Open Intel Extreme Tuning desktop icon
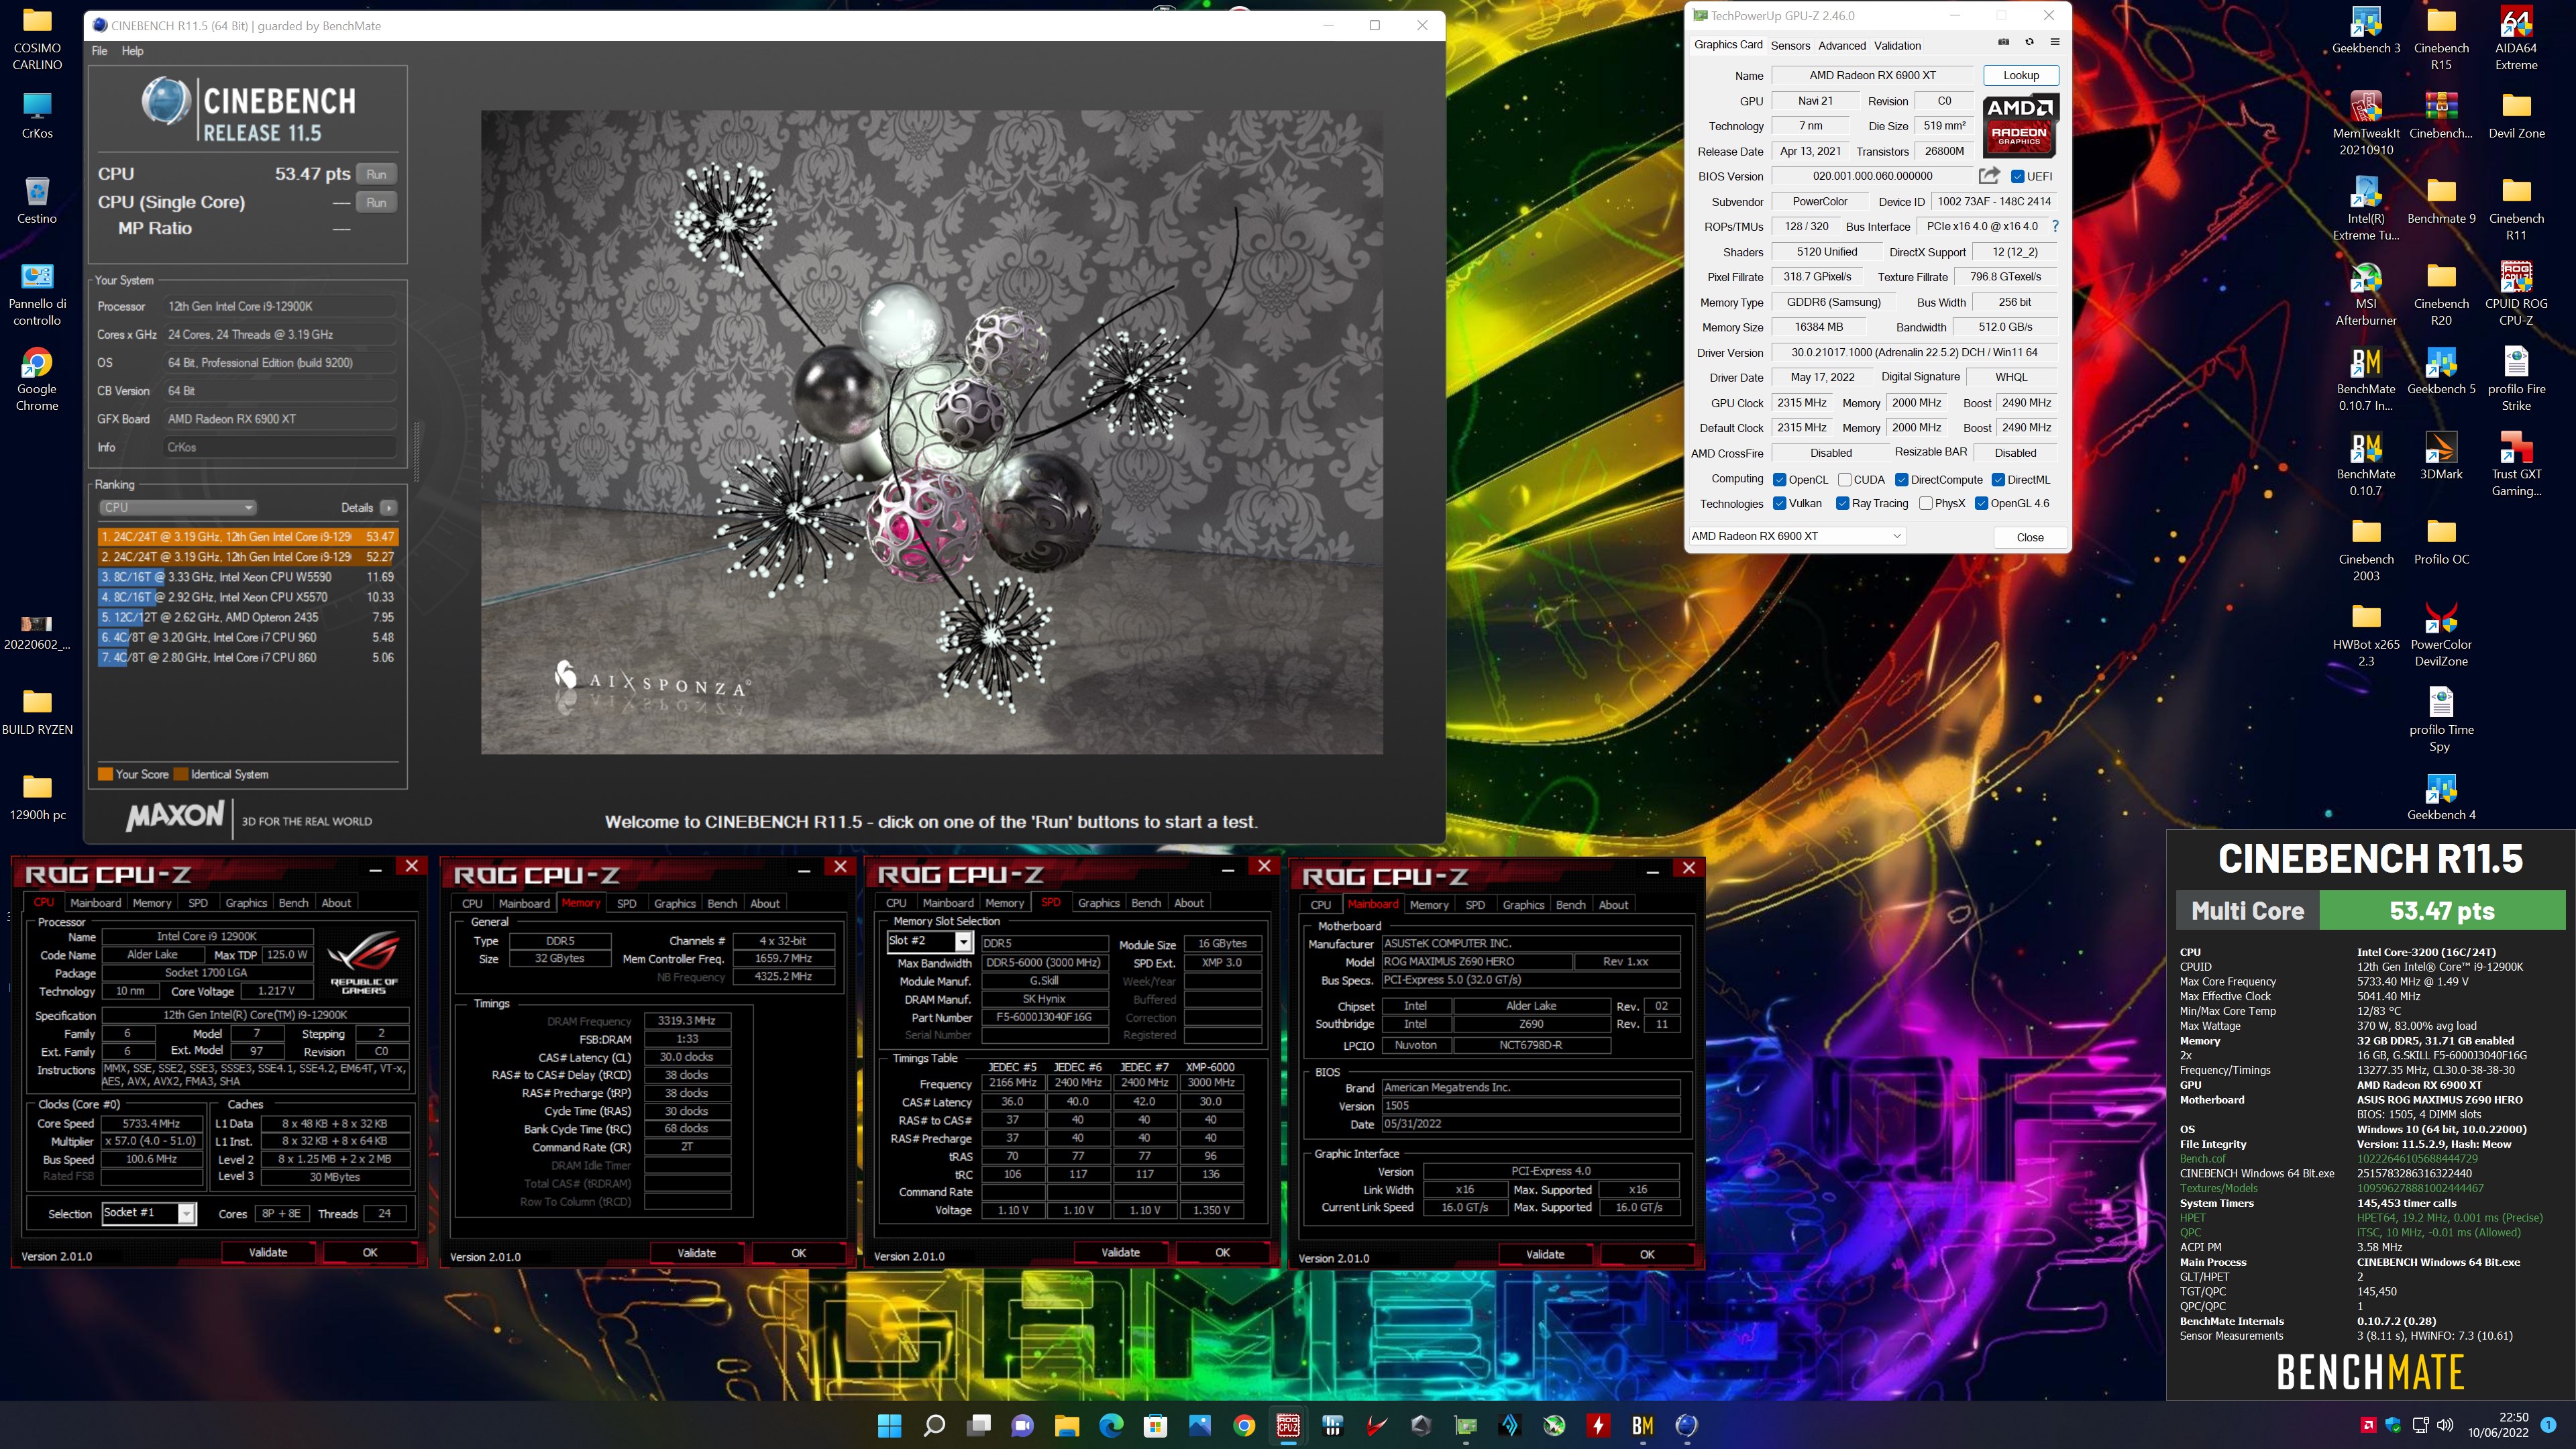This screenshot has height=1449, width=2576. (x=2365, y=209)
